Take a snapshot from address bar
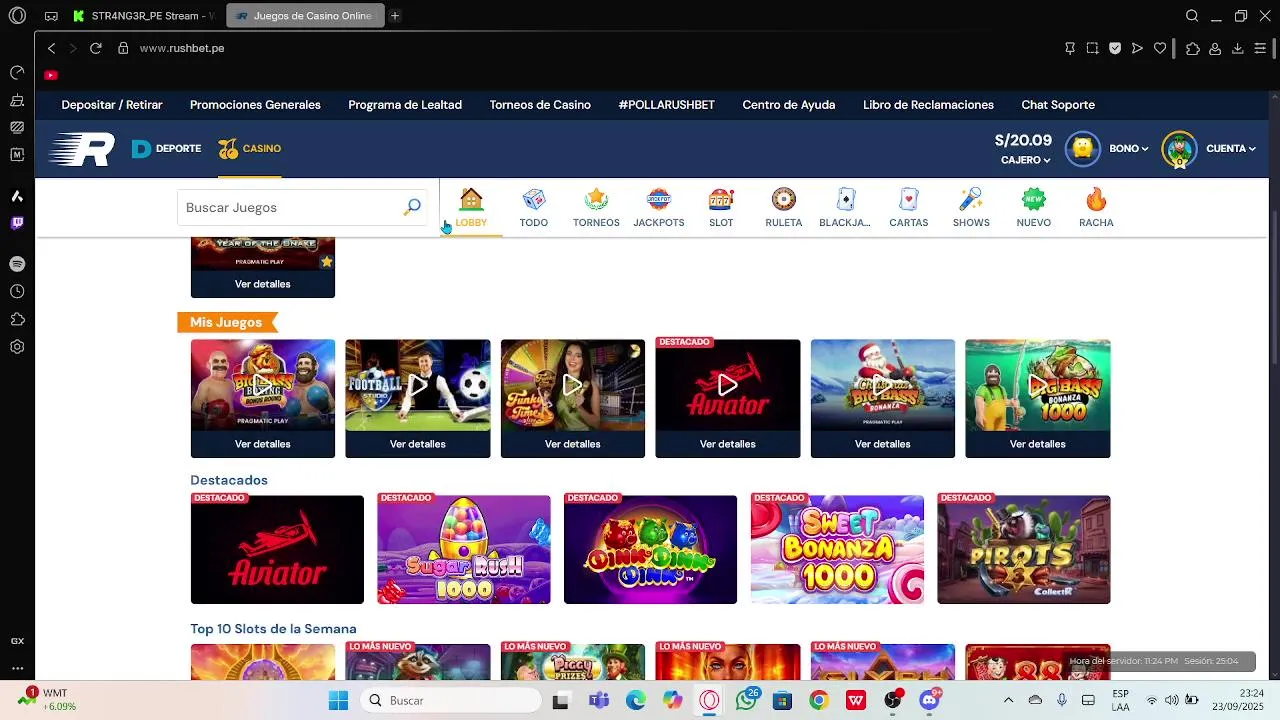 coord(1092,48)
